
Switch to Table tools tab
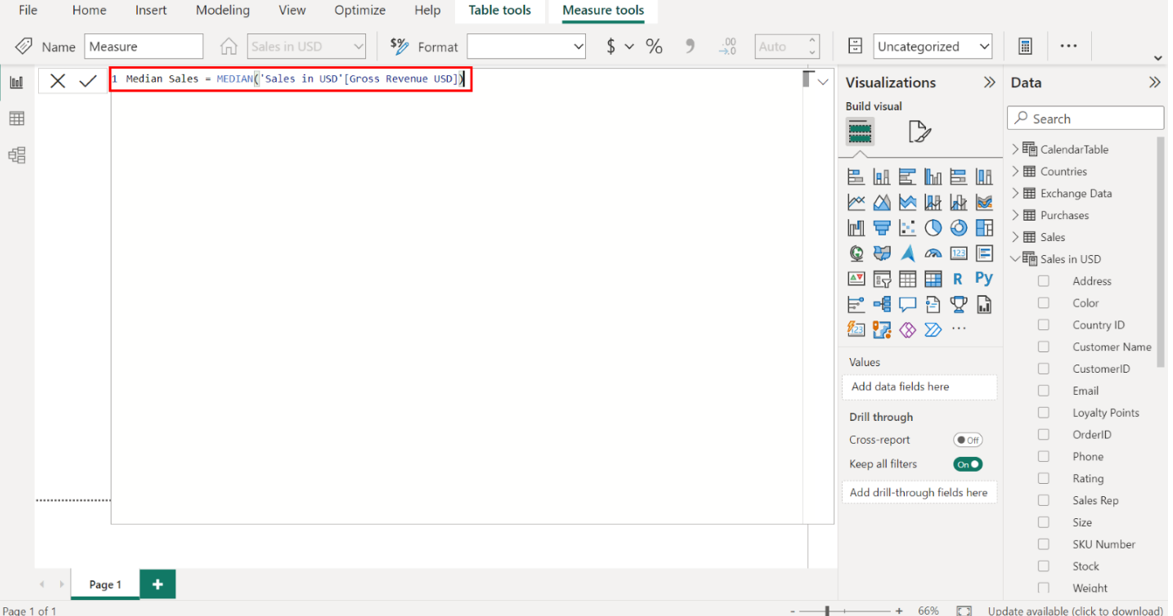[499, 11]
